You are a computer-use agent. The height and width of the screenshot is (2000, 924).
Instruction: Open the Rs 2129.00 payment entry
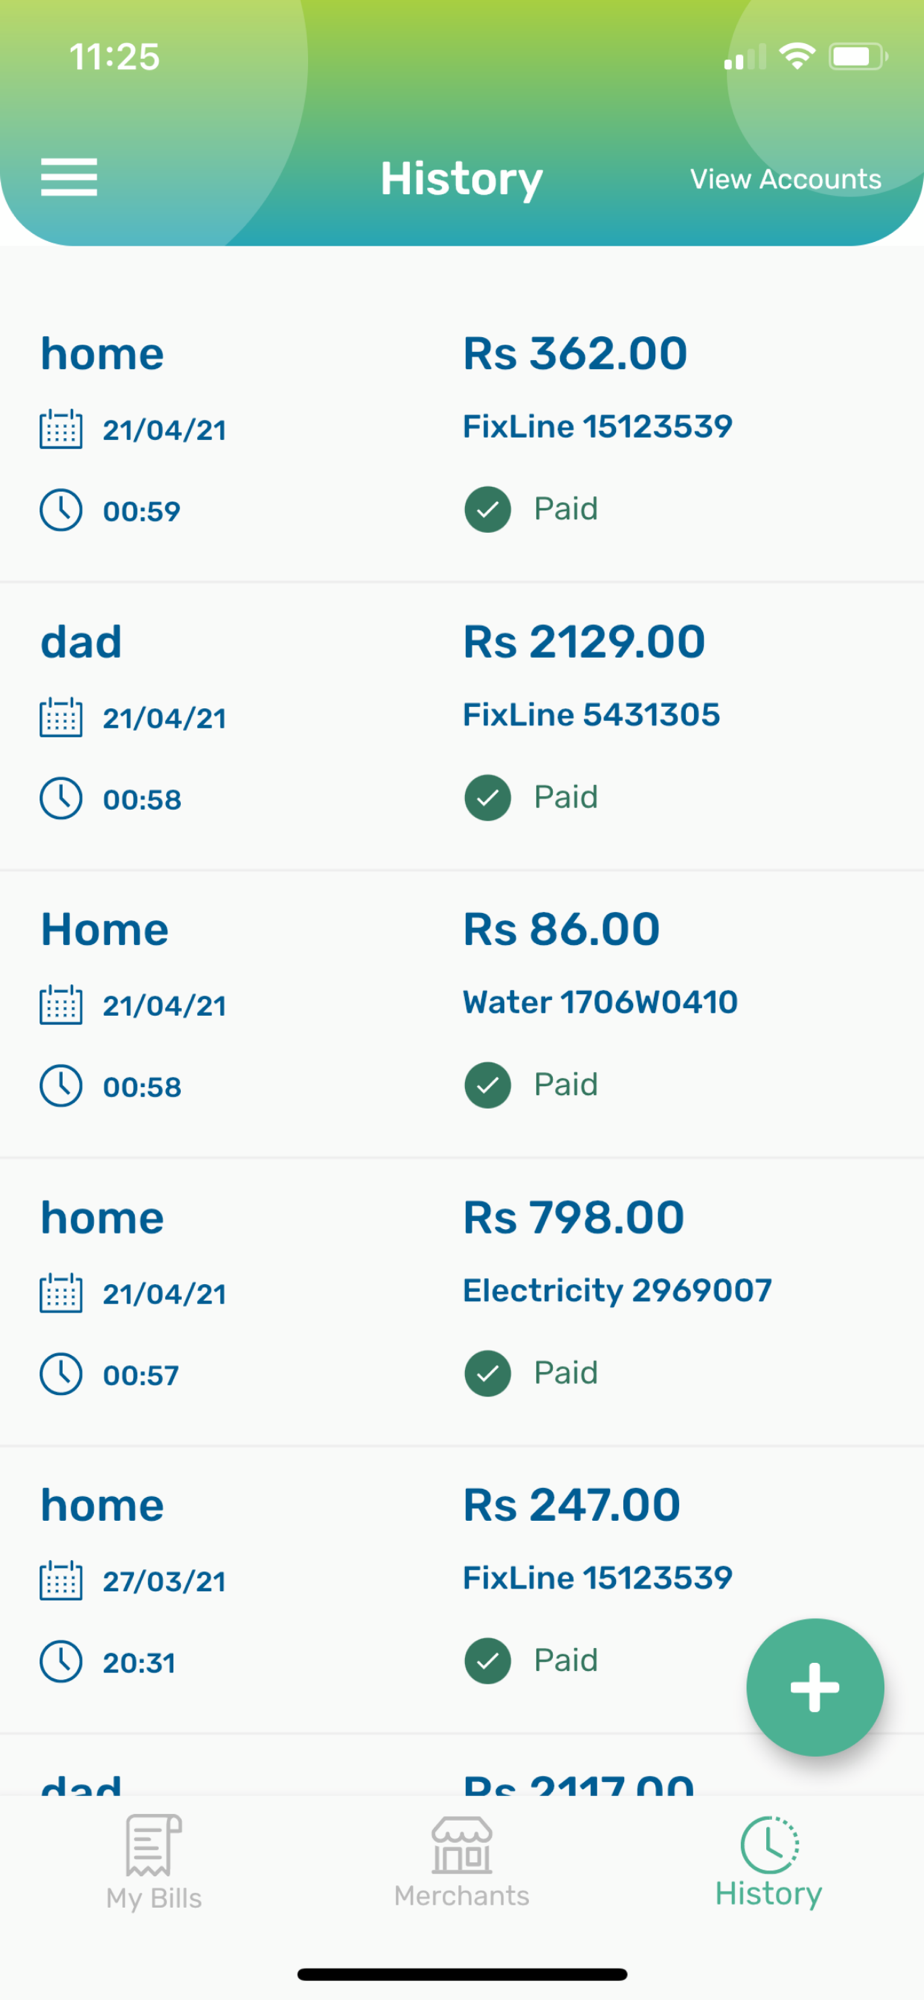(x=462, y=726)
